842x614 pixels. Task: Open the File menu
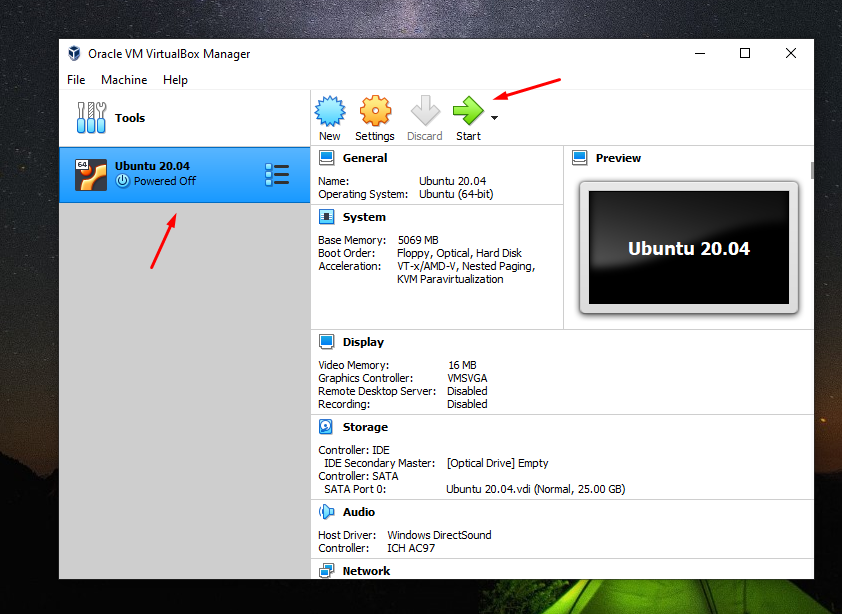tap(76, 80)
